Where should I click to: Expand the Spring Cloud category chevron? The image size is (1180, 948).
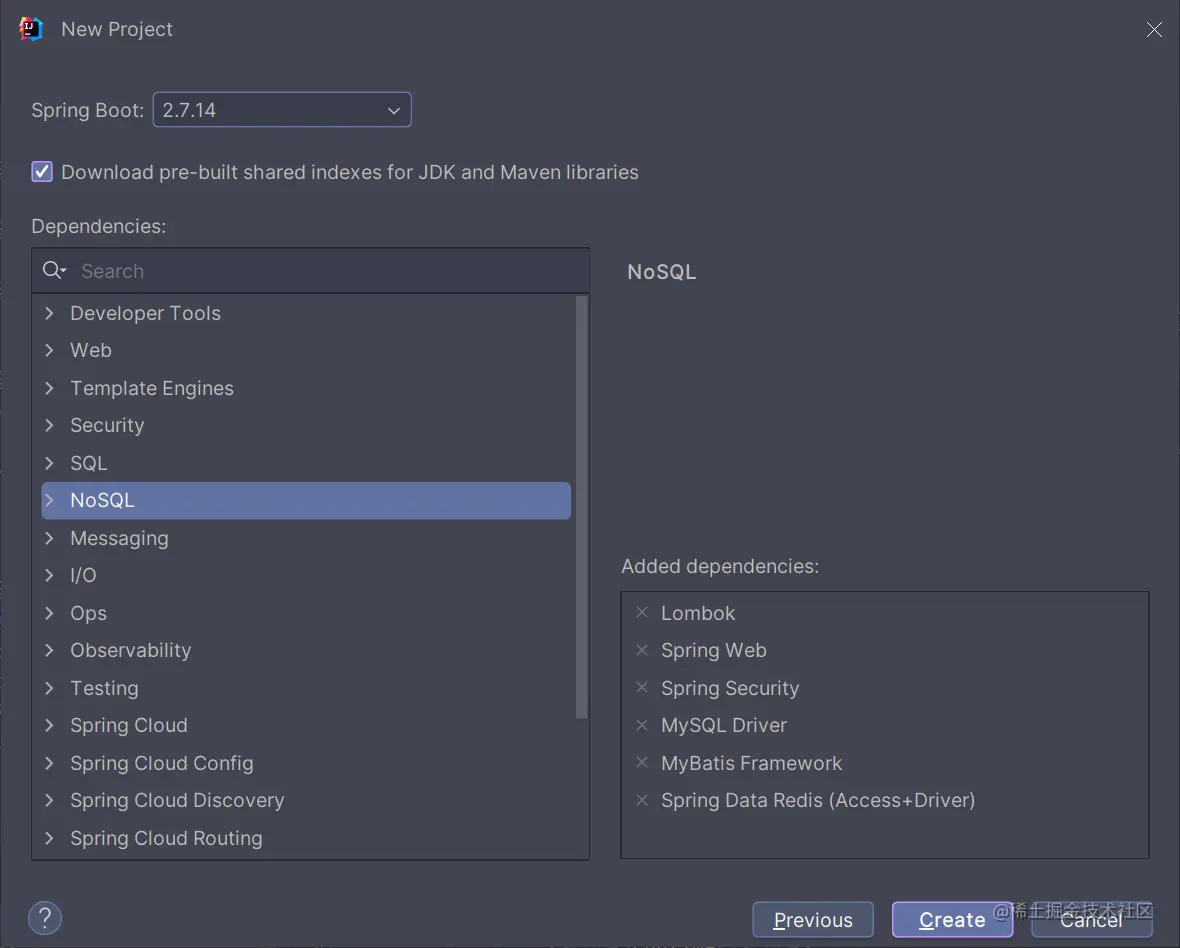[50, 725]
